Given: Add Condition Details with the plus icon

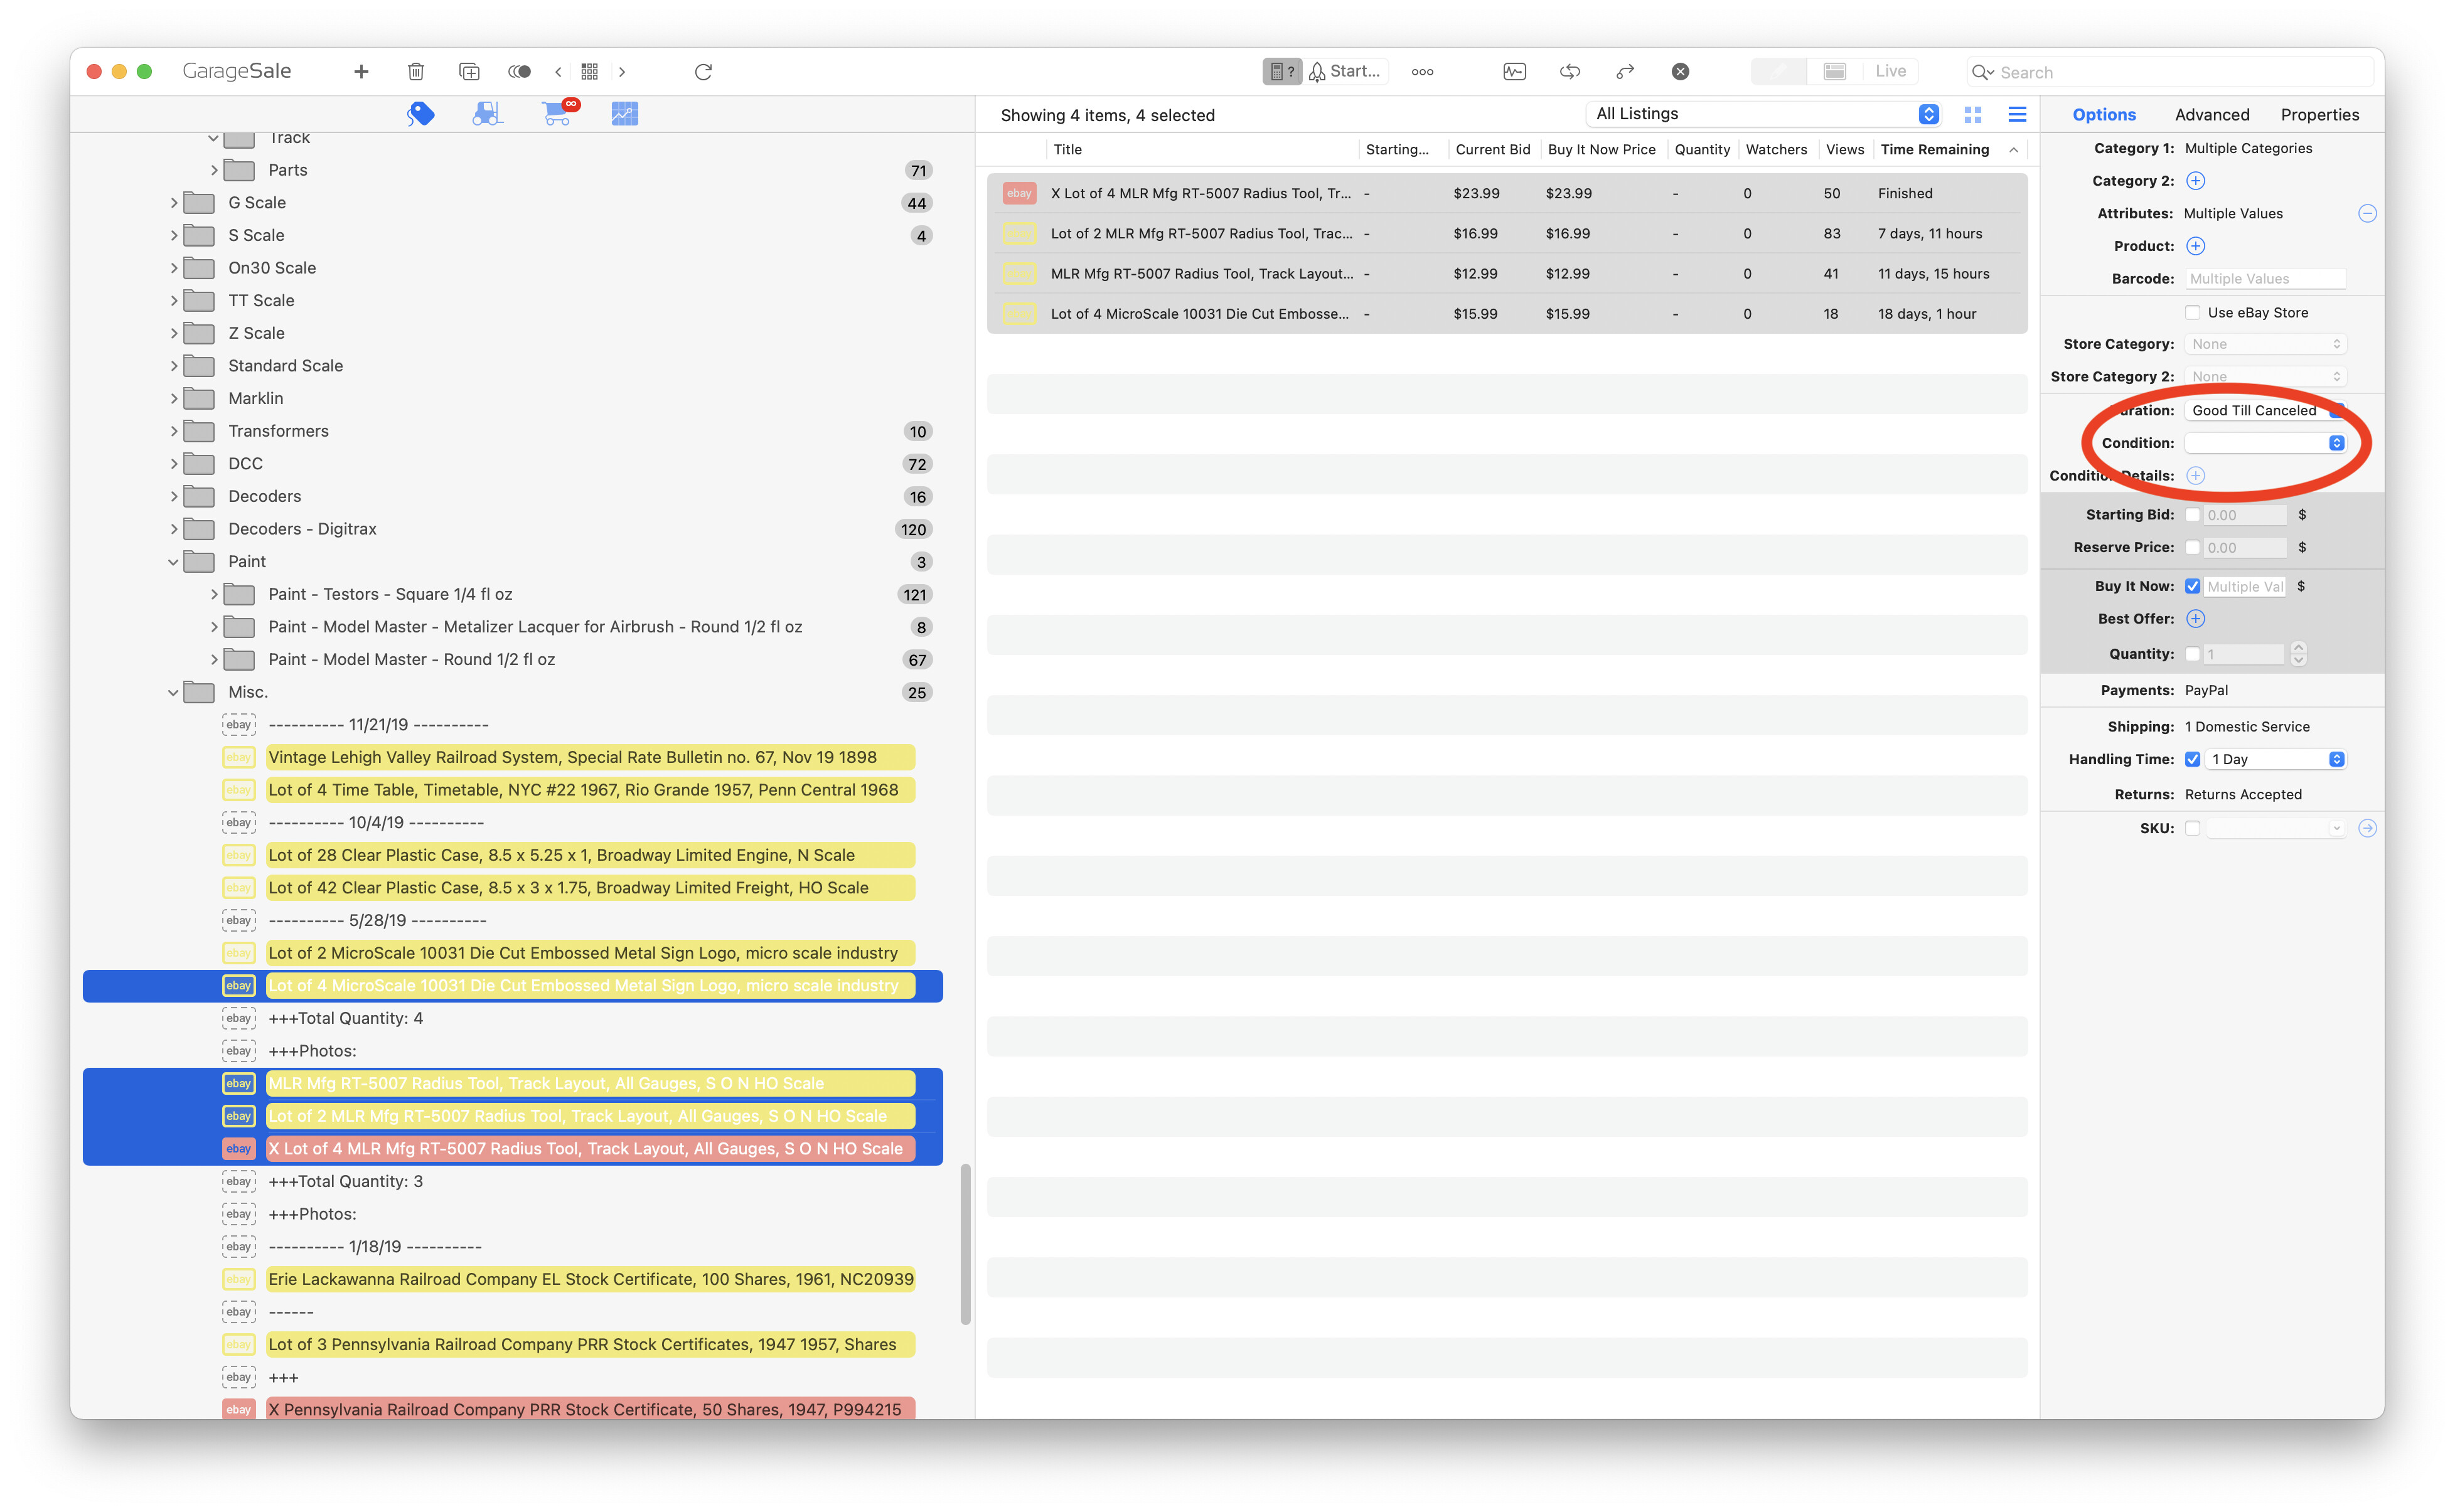Looking at the screenshot, I should [2195, 476].
